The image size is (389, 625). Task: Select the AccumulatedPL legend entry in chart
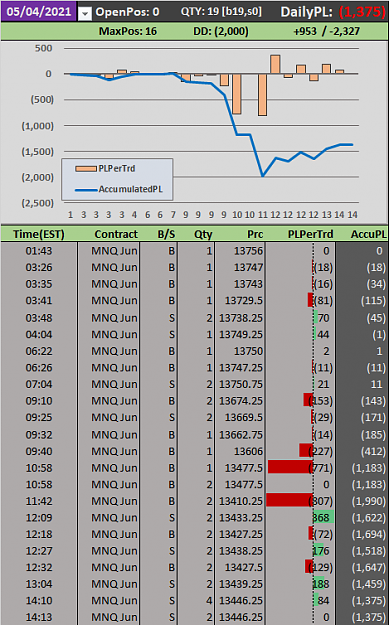[119, 189]
